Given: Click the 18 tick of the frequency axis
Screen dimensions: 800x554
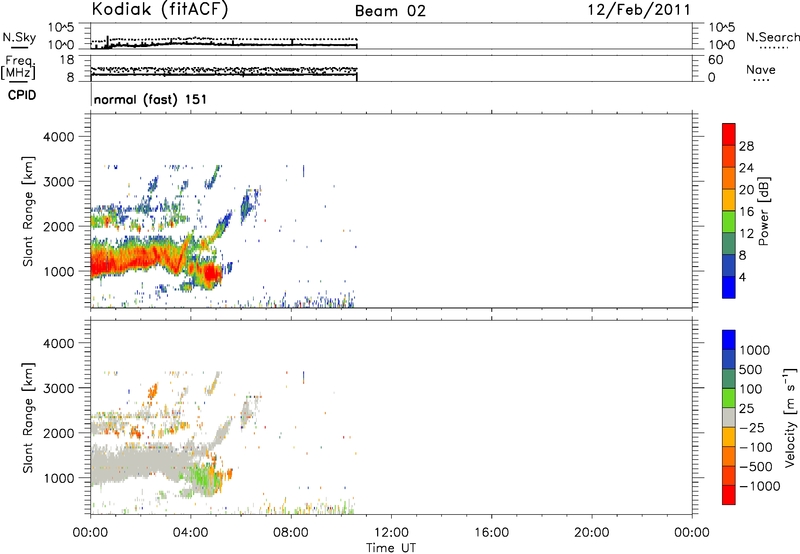Looking at the screenshot, I should point(67,60).
